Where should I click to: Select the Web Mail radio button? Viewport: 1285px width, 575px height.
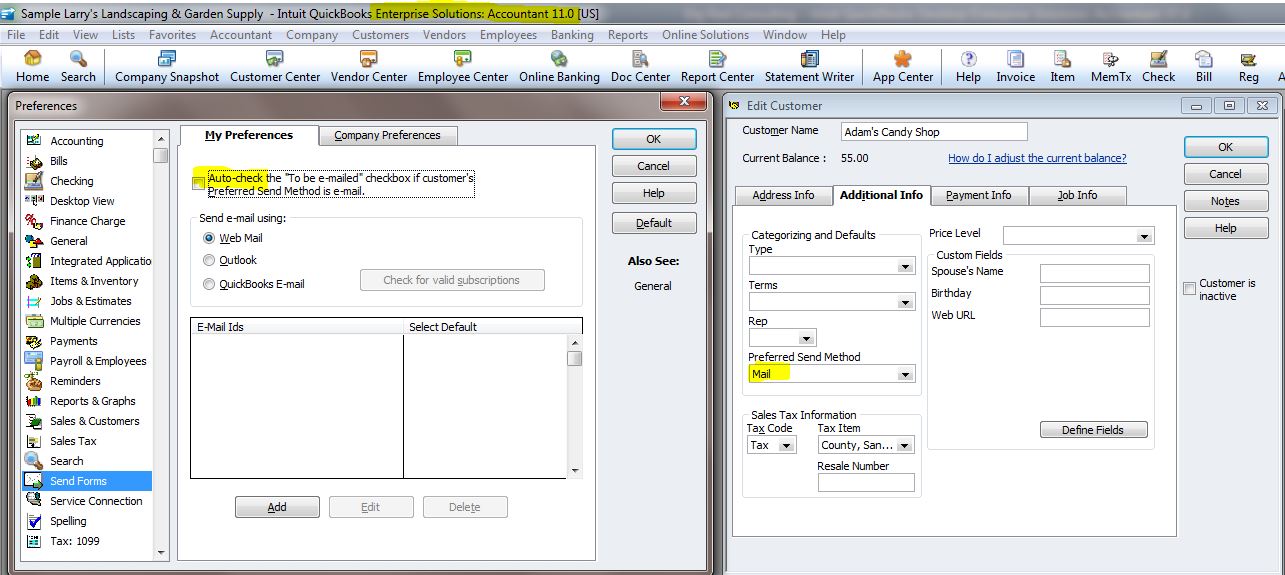click(x=209, y=238)
